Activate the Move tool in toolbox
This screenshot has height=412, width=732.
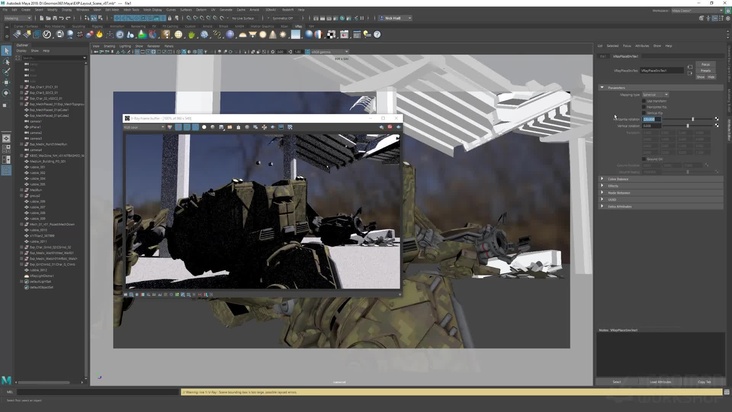pos(6,82)
